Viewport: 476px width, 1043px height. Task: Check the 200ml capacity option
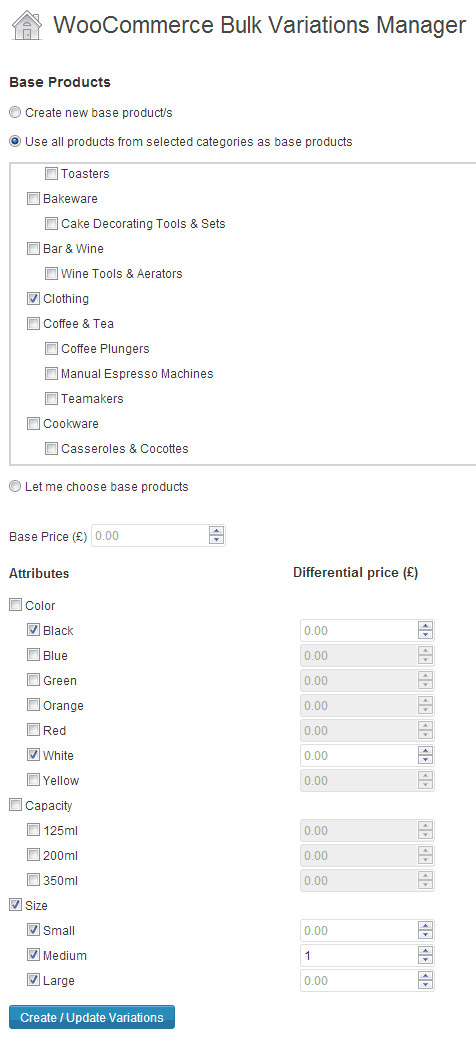click(33, 855)
